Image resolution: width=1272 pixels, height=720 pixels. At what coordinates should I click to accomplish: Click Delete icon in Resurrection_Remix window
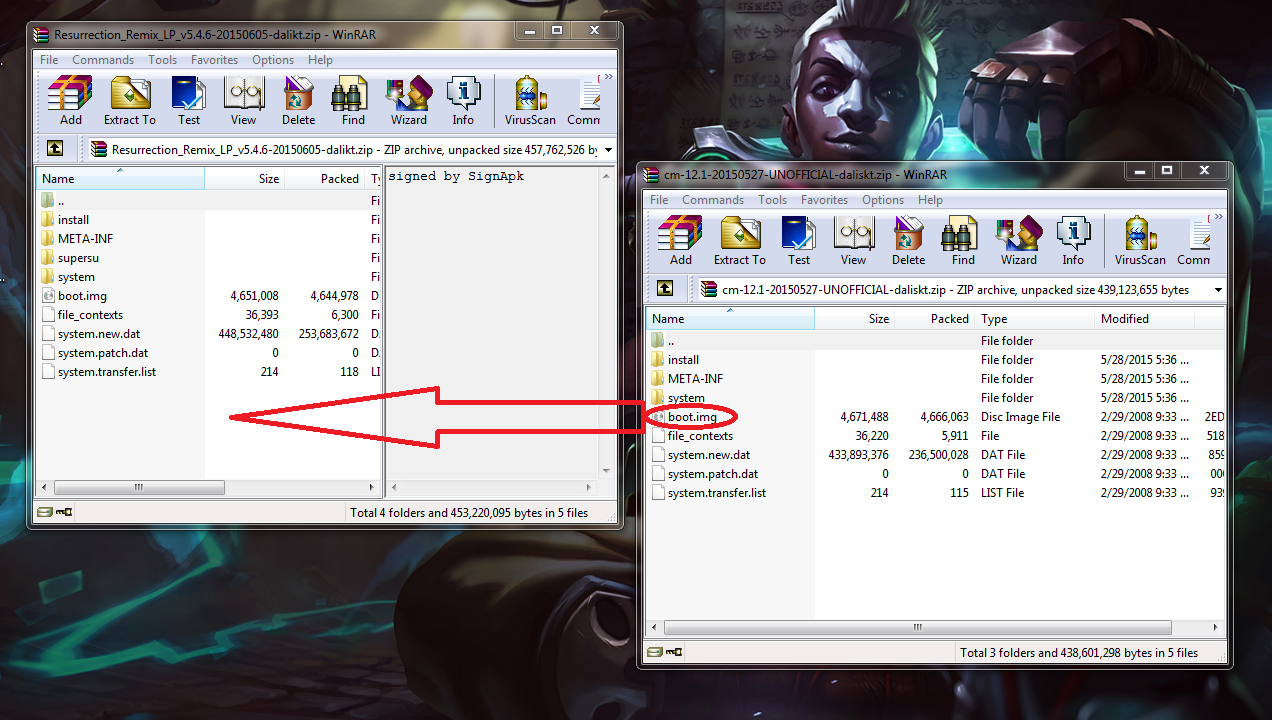[x=298, y=100]
